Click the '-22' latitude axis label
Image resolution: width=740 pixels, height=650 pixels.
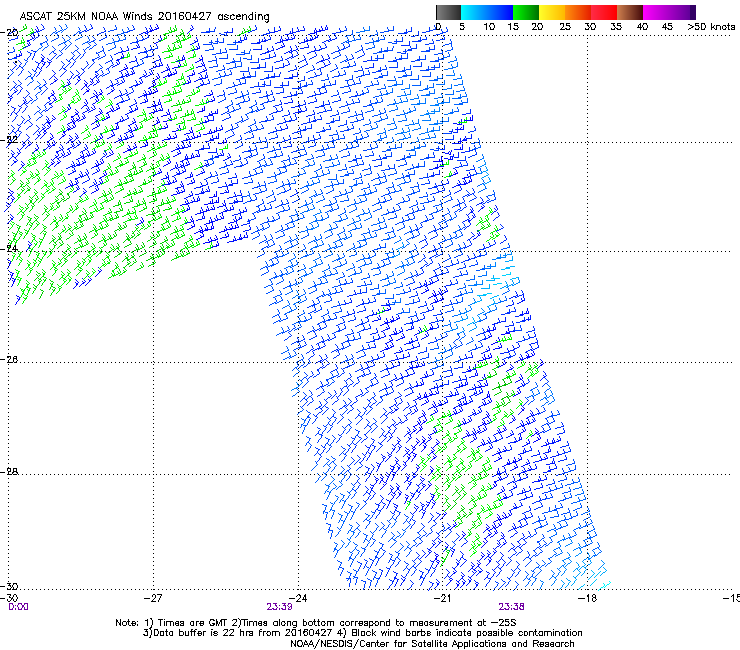[x=9, y=140]
